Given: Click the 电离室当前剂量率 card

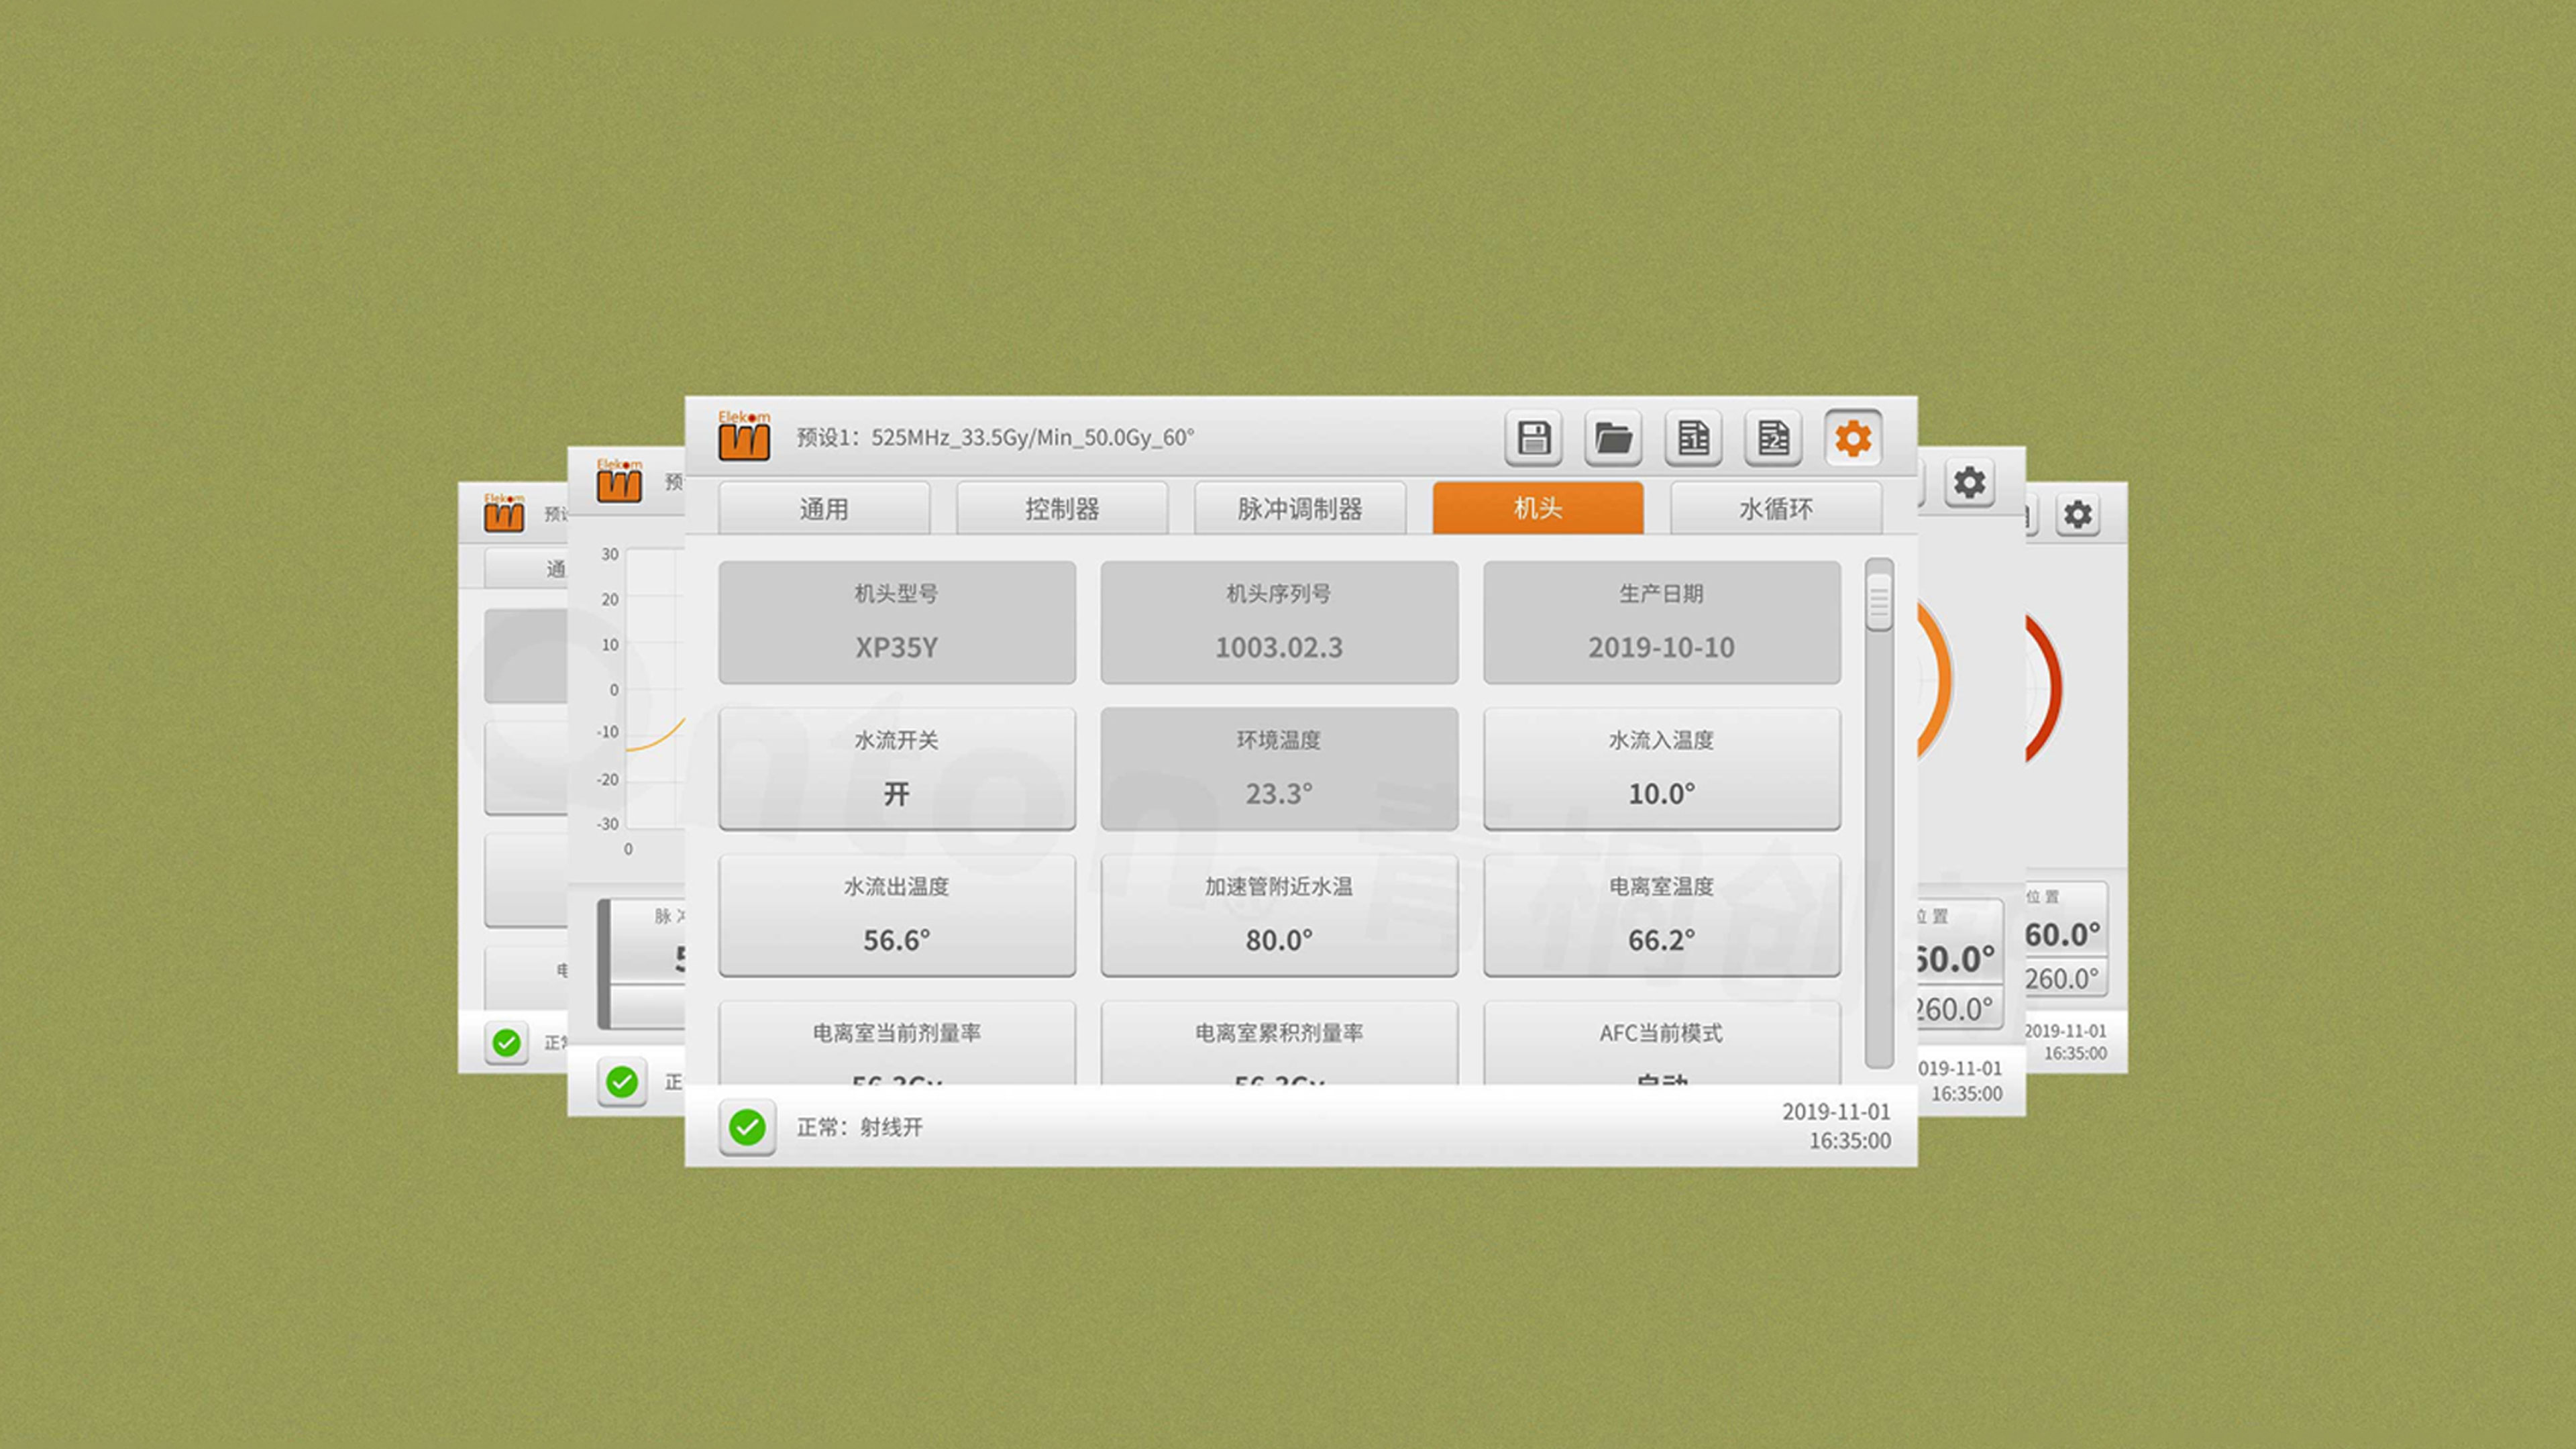Looking at the screenshot, I should [x=897, y=1042].
